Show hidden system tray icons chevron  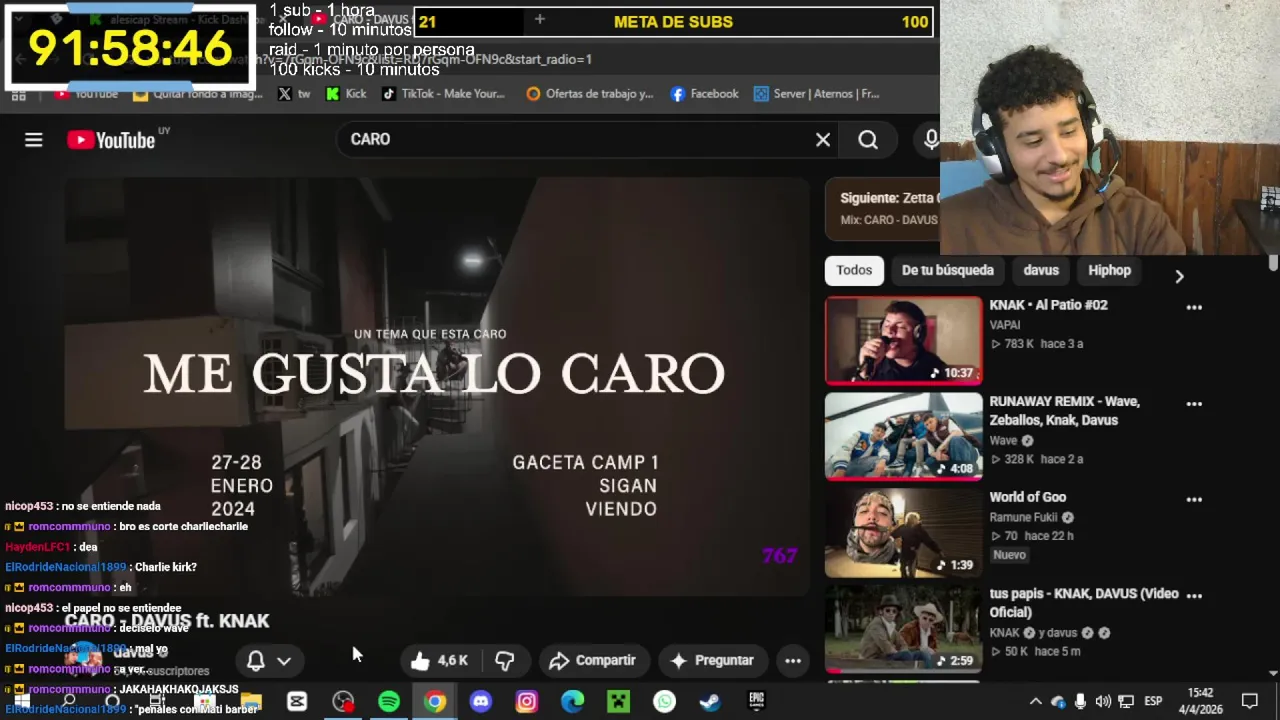[1035, 702]
